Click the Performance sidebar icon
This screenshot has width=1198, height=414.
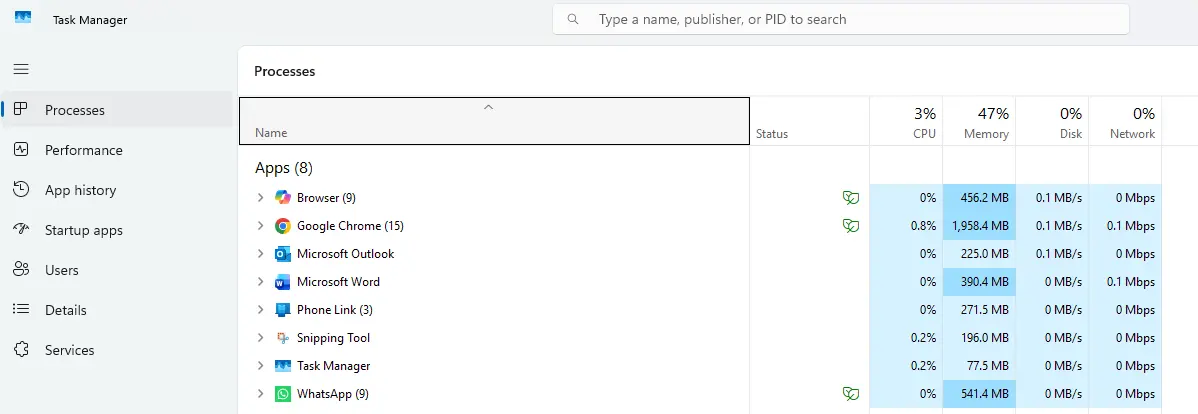click(x=21, y=150)
